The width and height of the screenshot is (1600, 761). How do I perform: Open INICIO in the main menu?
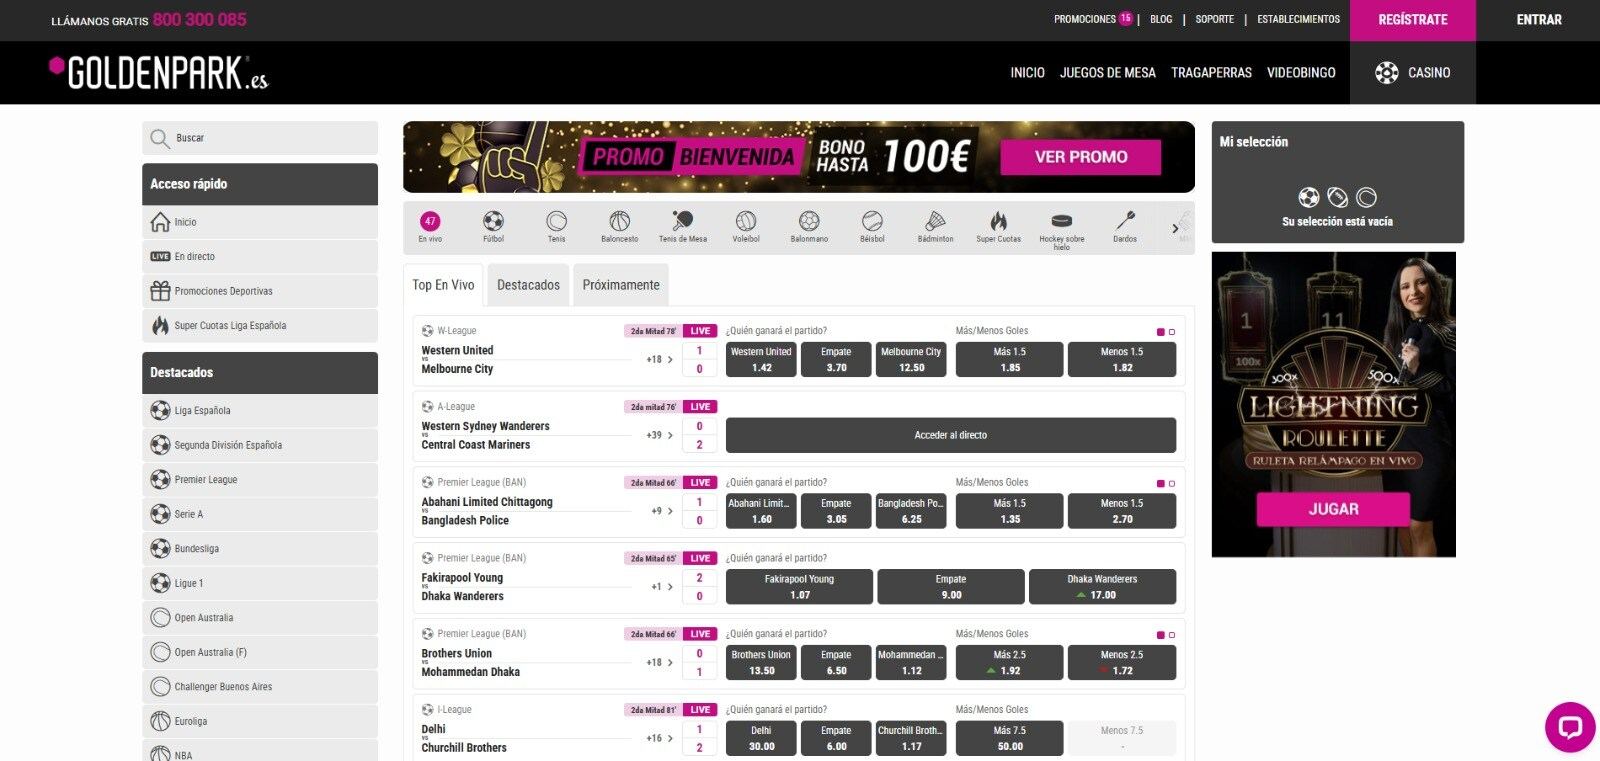point(1027,72)
